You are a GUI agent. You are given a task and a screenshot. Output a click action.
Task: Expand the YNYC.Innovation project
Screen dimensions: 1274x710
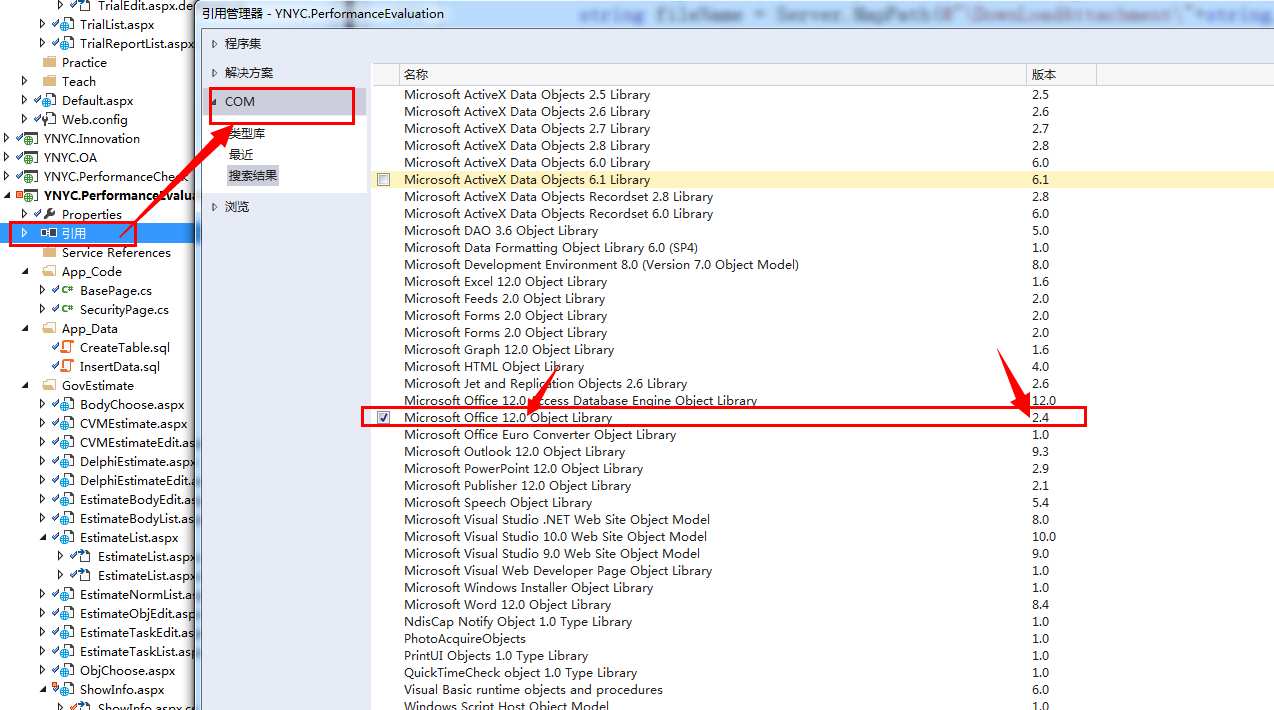[6, 138]
